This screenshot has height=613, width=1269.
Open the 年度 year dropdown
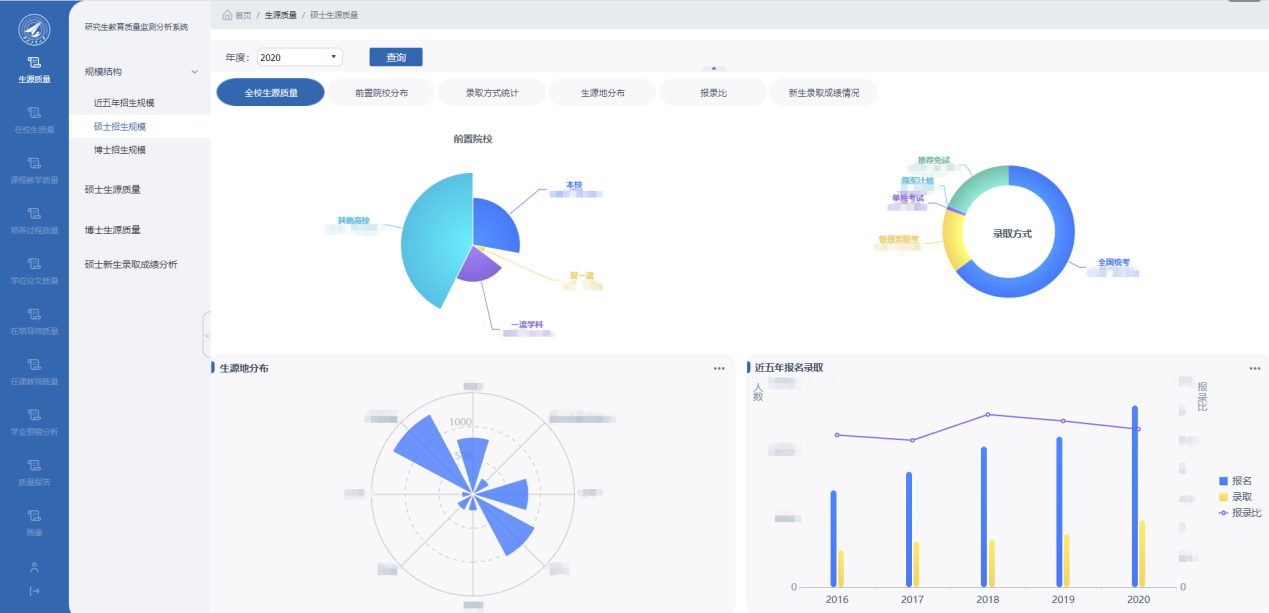tap(299, 58)
